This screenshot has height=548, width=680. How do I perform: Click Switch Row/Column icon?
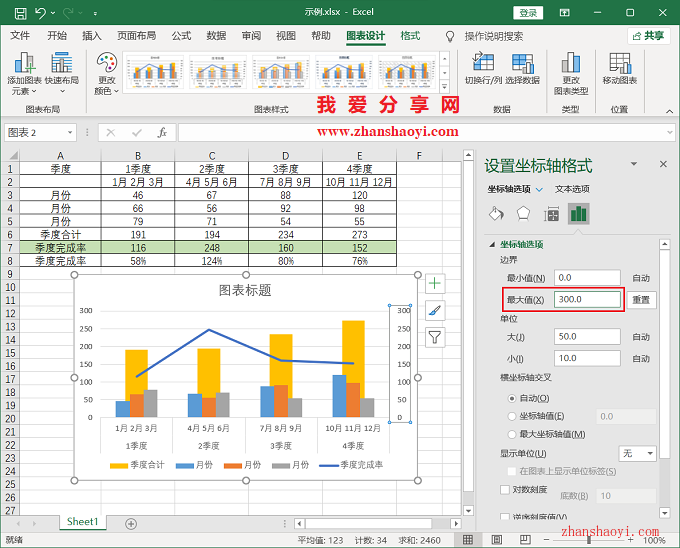(x=483, y=68)
